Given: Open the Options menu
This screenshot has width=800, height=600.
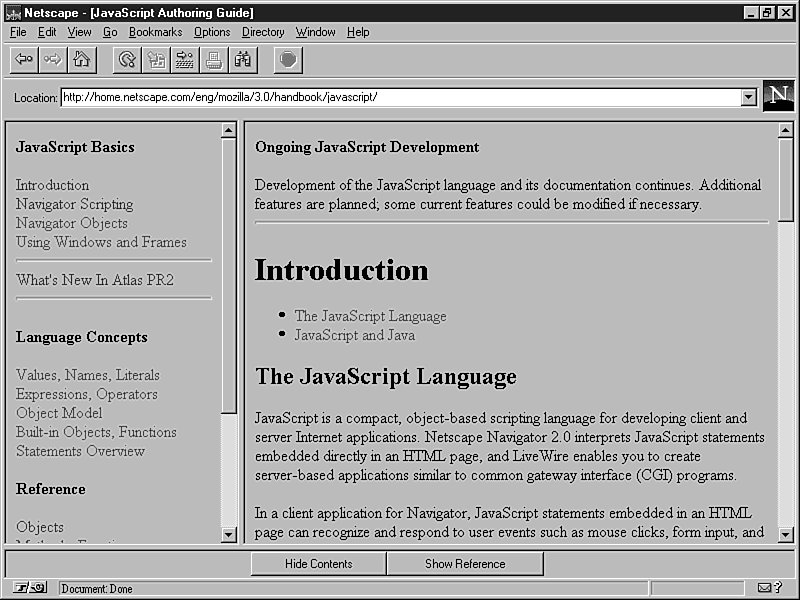Looking at the screenshot, I should (212, 32).
